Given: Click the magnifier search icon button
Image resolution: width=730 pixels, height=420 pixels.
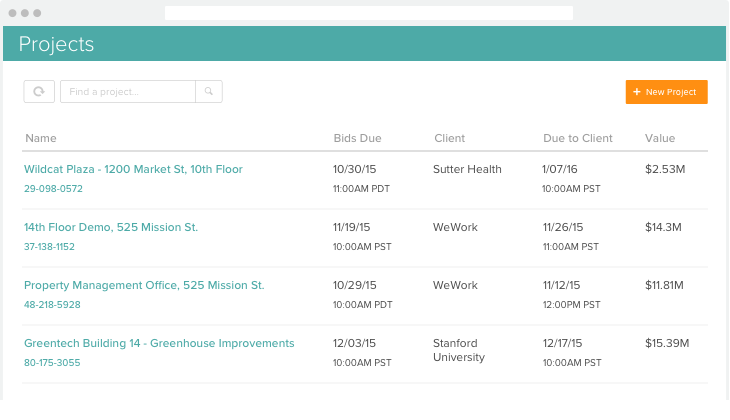Looking at the screenshot, I should (209, 91).
